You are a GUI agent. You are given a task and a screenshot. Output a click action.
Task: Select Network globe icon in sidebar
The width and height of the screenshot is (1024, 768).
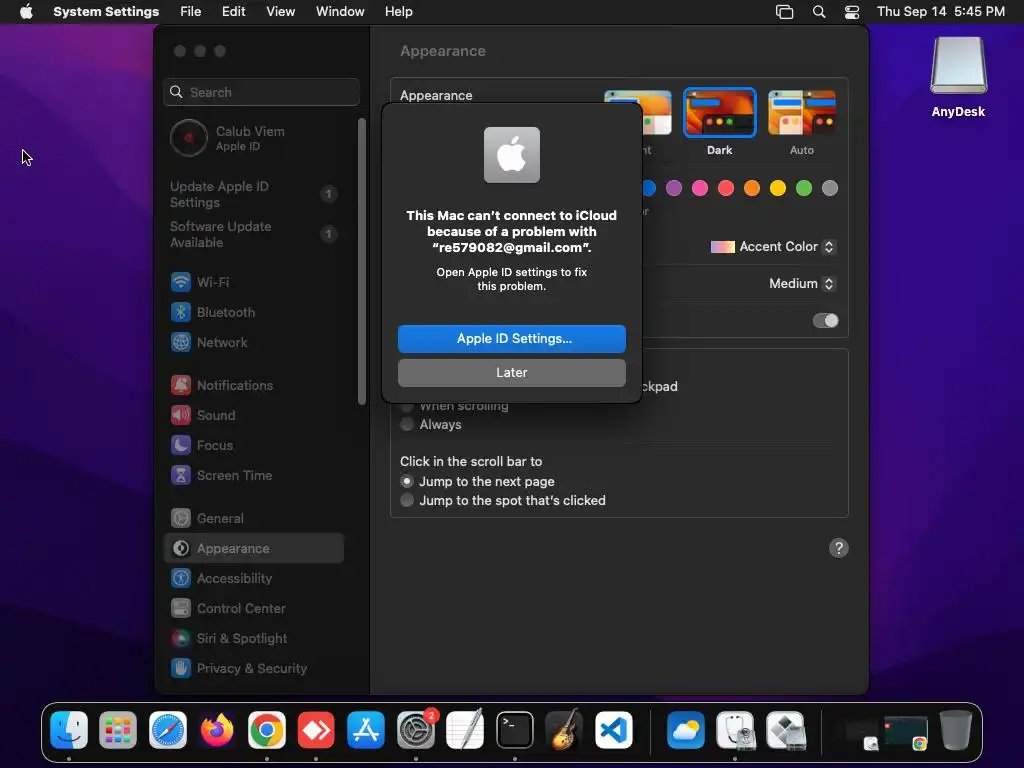[x=181, y=342]
